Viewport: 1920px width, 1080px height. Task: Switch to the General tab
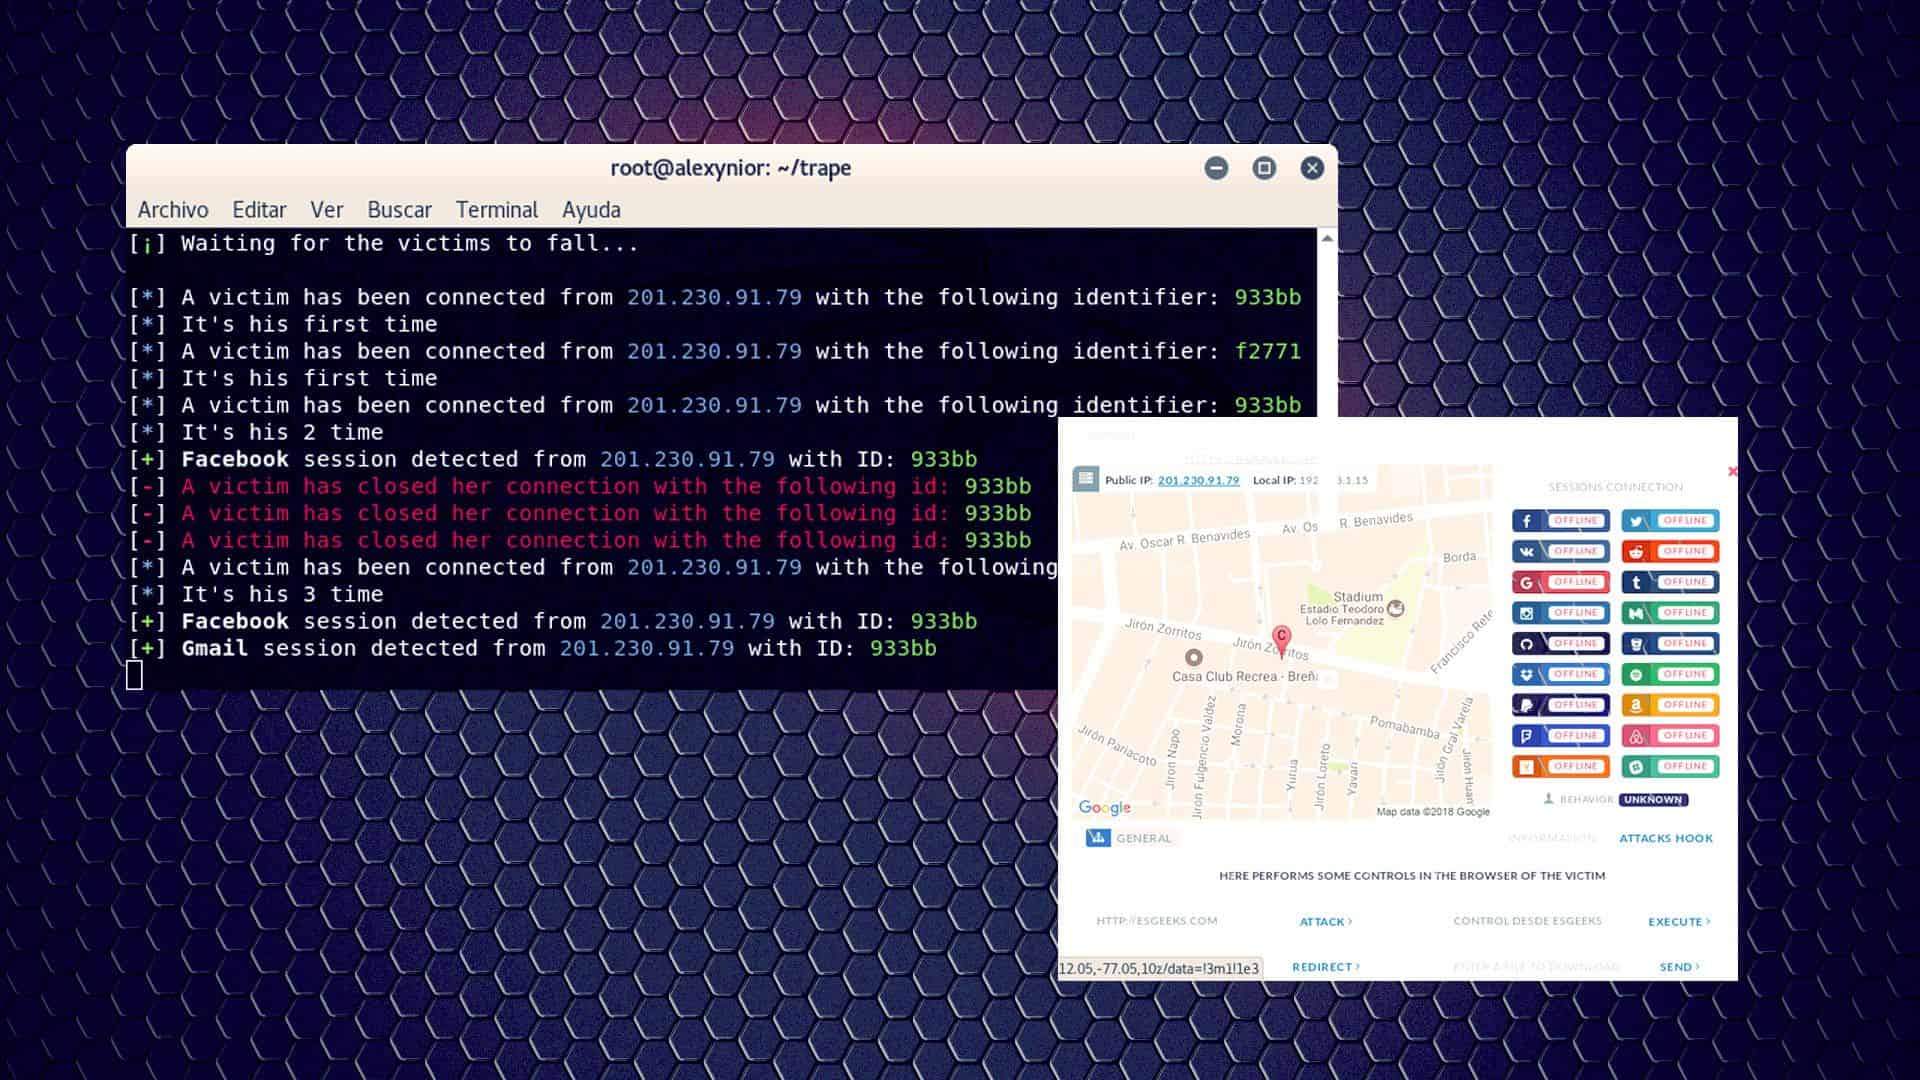coord(1130,838)
